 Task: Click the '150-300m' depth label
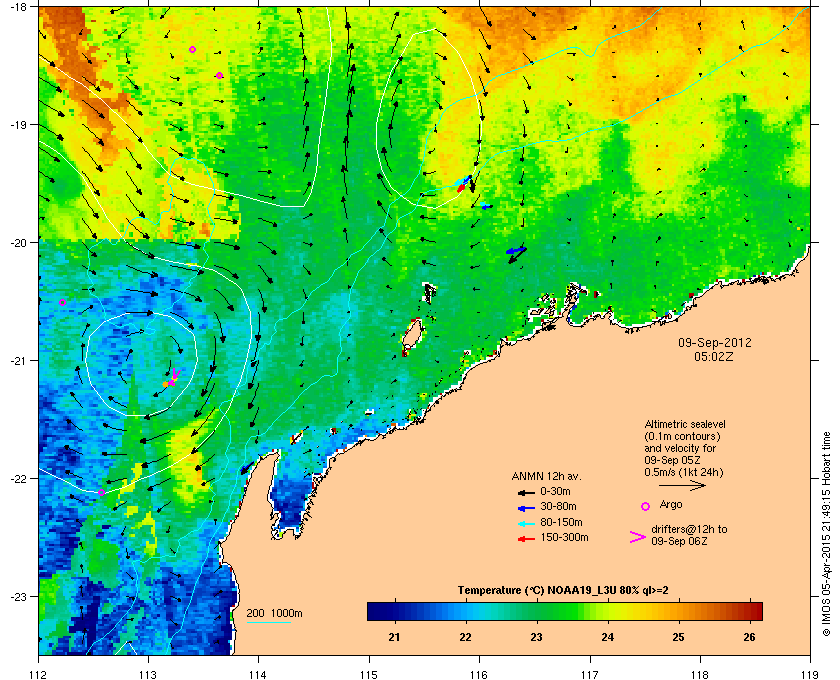coord(564,537)
